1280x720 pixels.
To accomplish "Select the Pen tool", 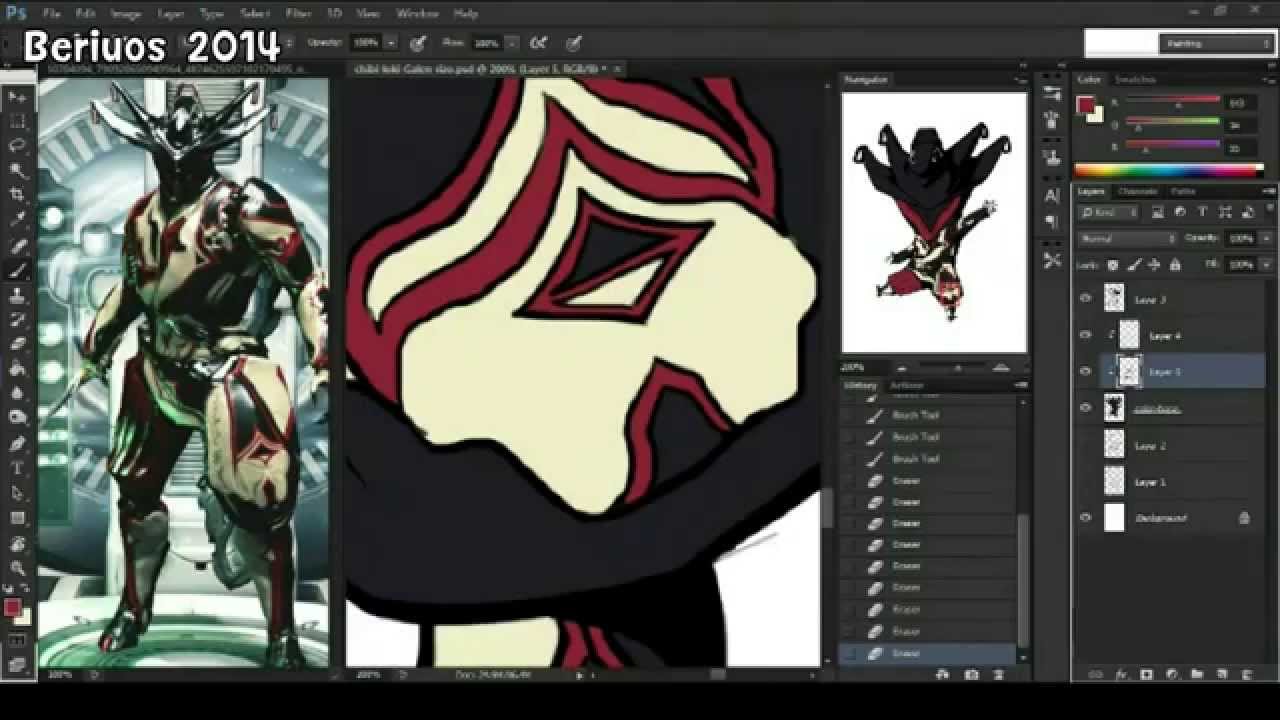I will pyautogui.click(x=18, y=443).
